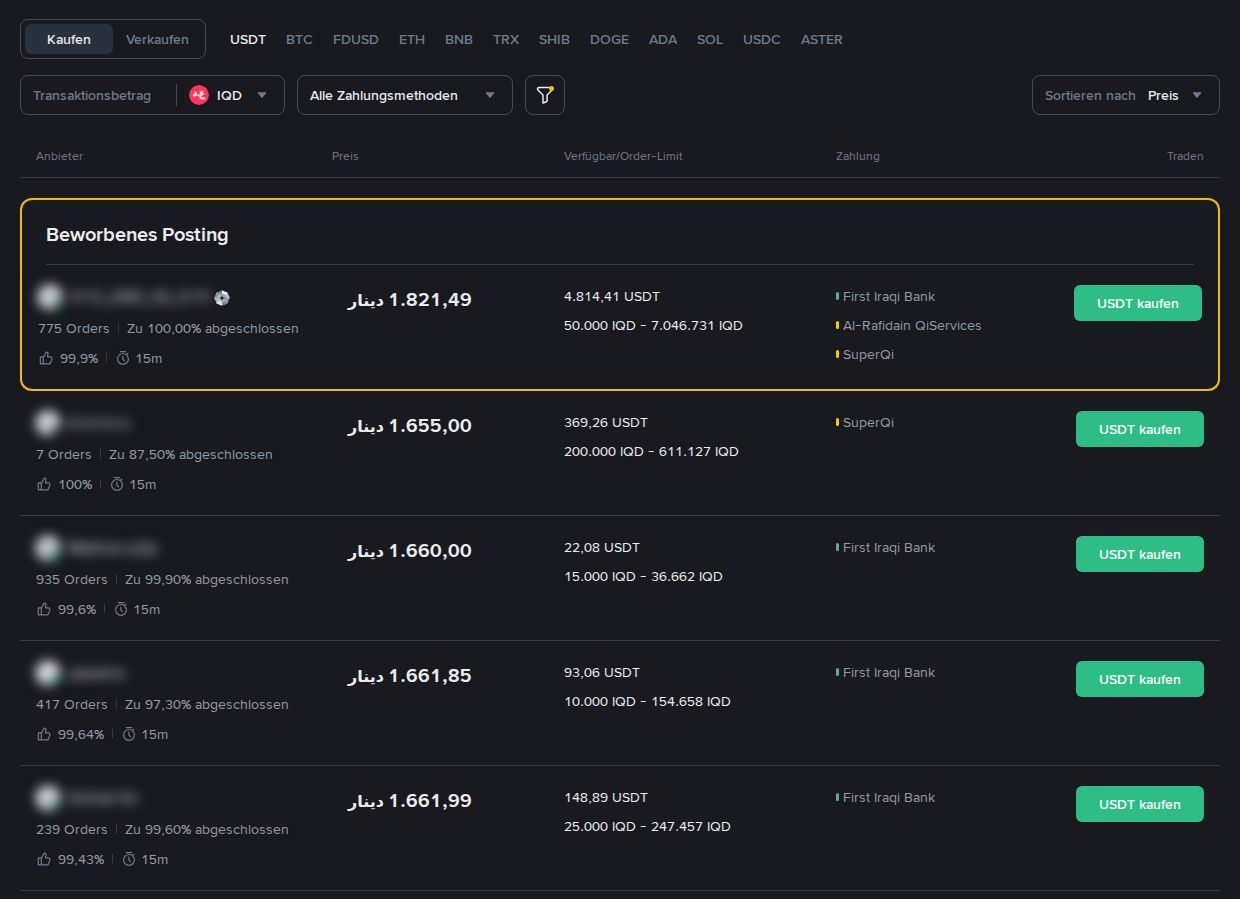
Task: Click 22,08 USDT available amount
Action: coord(602,547)
